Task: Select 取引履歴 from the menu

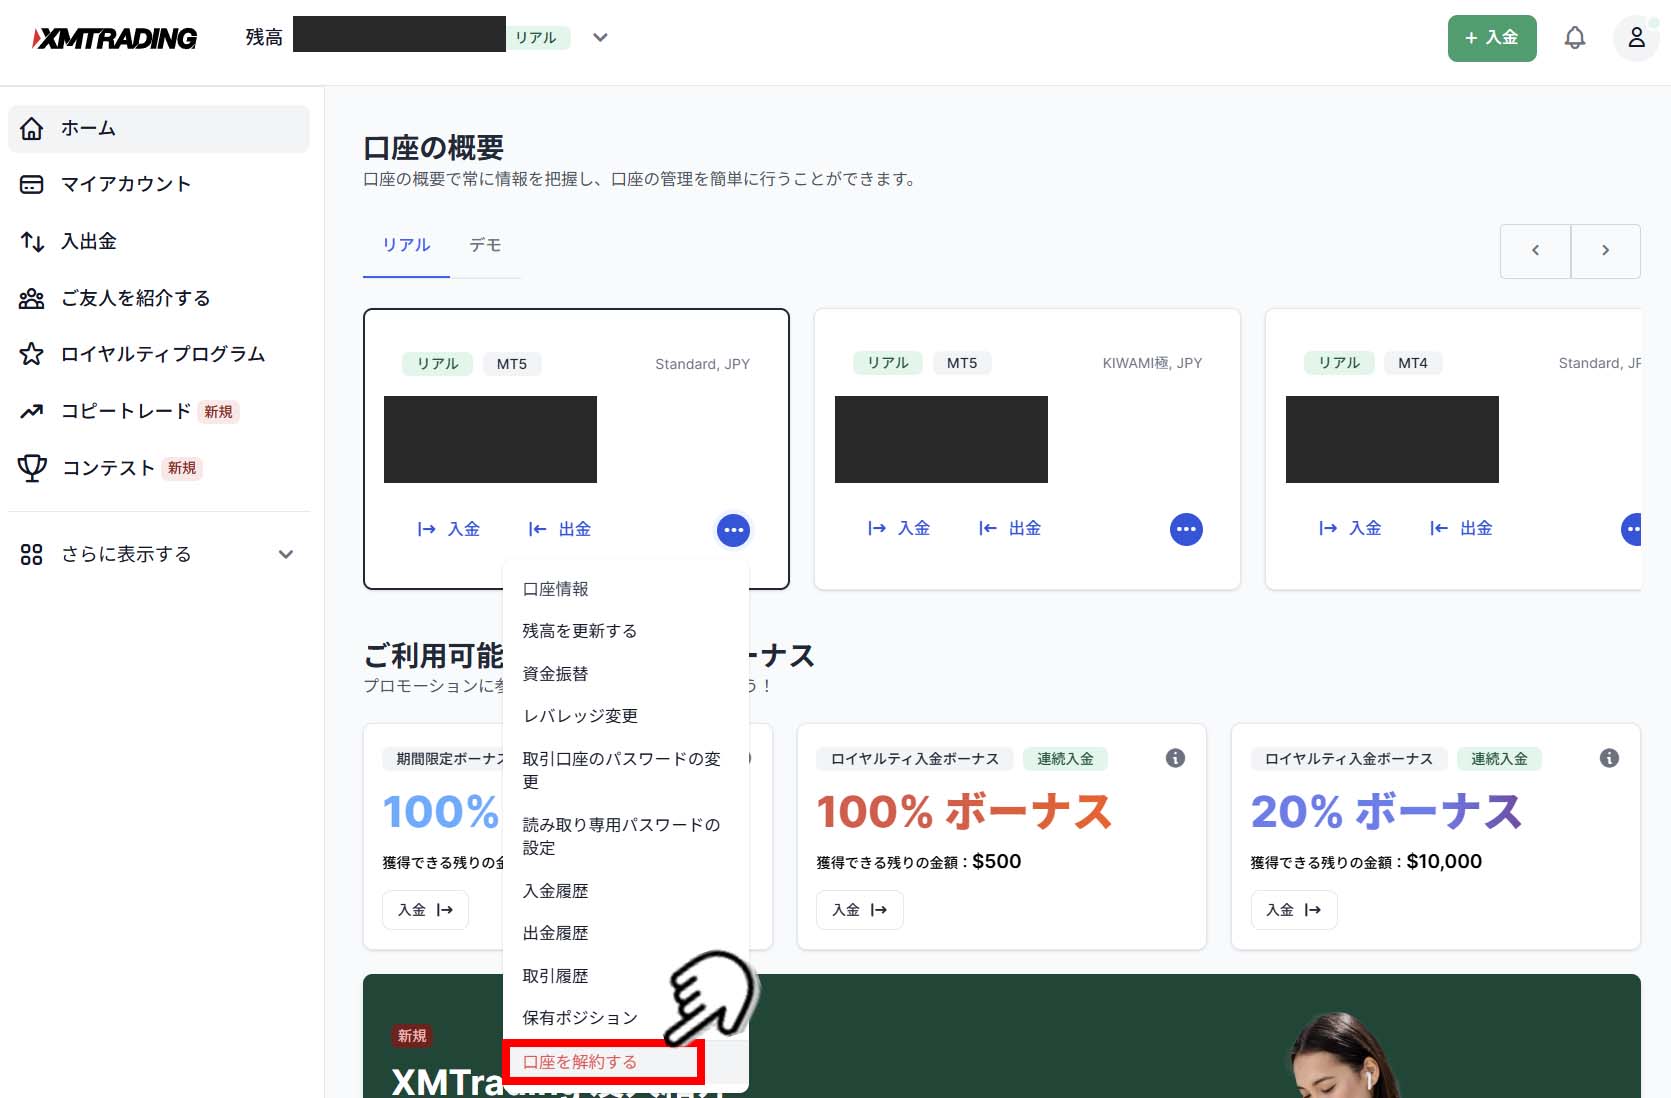Action: (626, 976)
